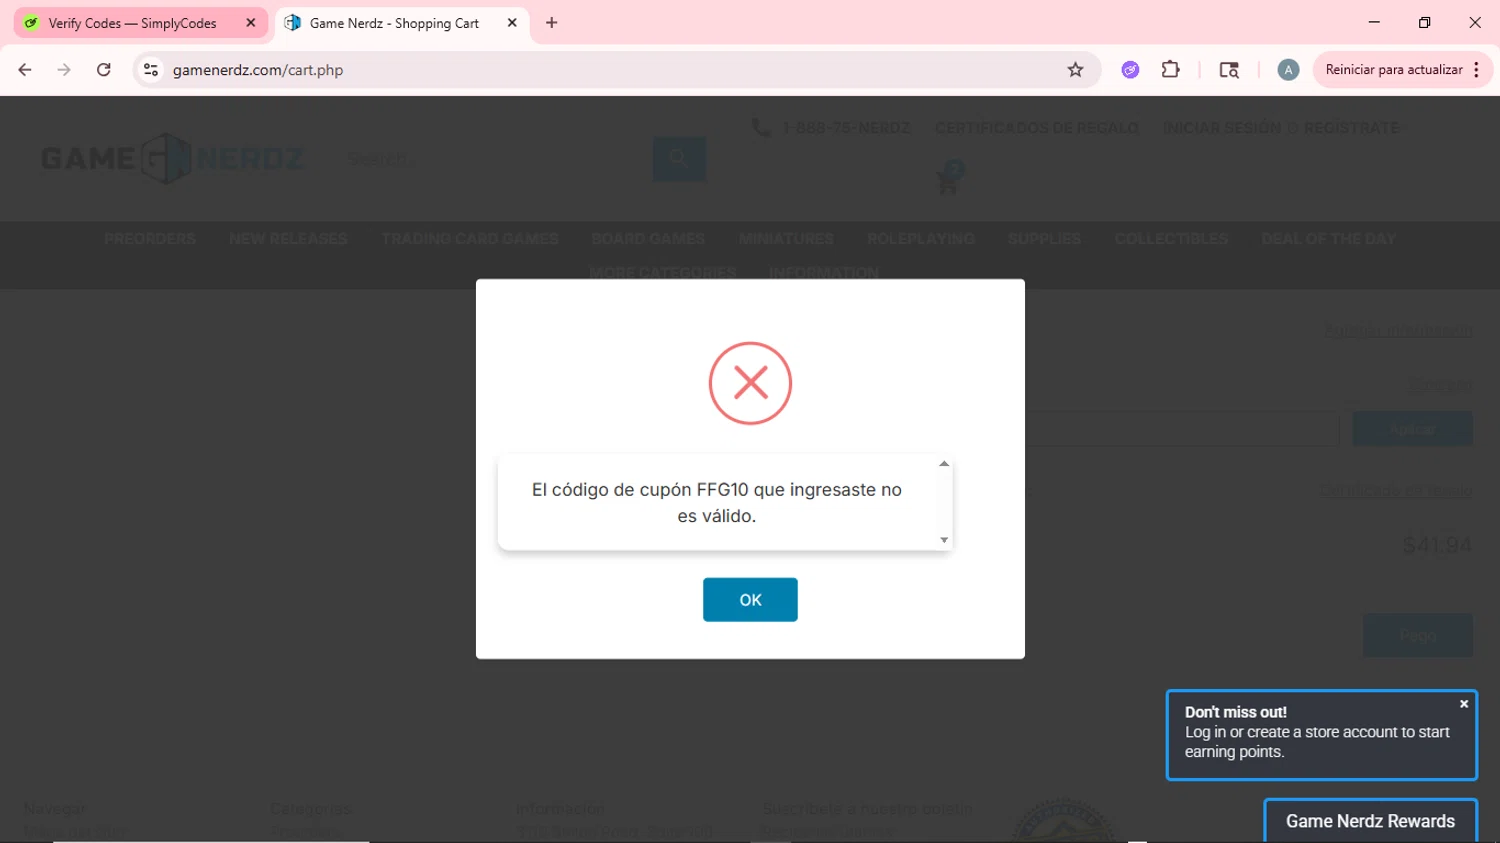Open Preorders menu
Image resolution: width=1500 pixels, height=843 pixels.
(150, 239)
